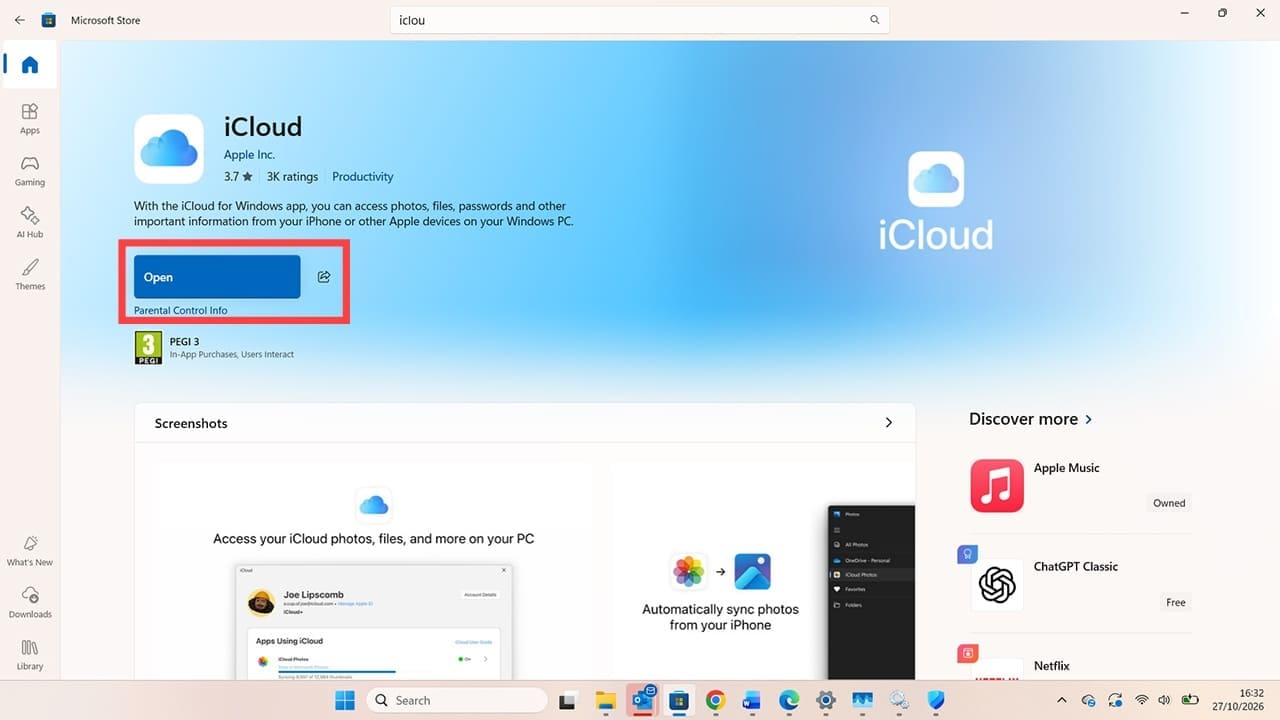Switch to Apps in the sidebar
The width and height of the screenshot is (1280, 720).
pos(30,118)
